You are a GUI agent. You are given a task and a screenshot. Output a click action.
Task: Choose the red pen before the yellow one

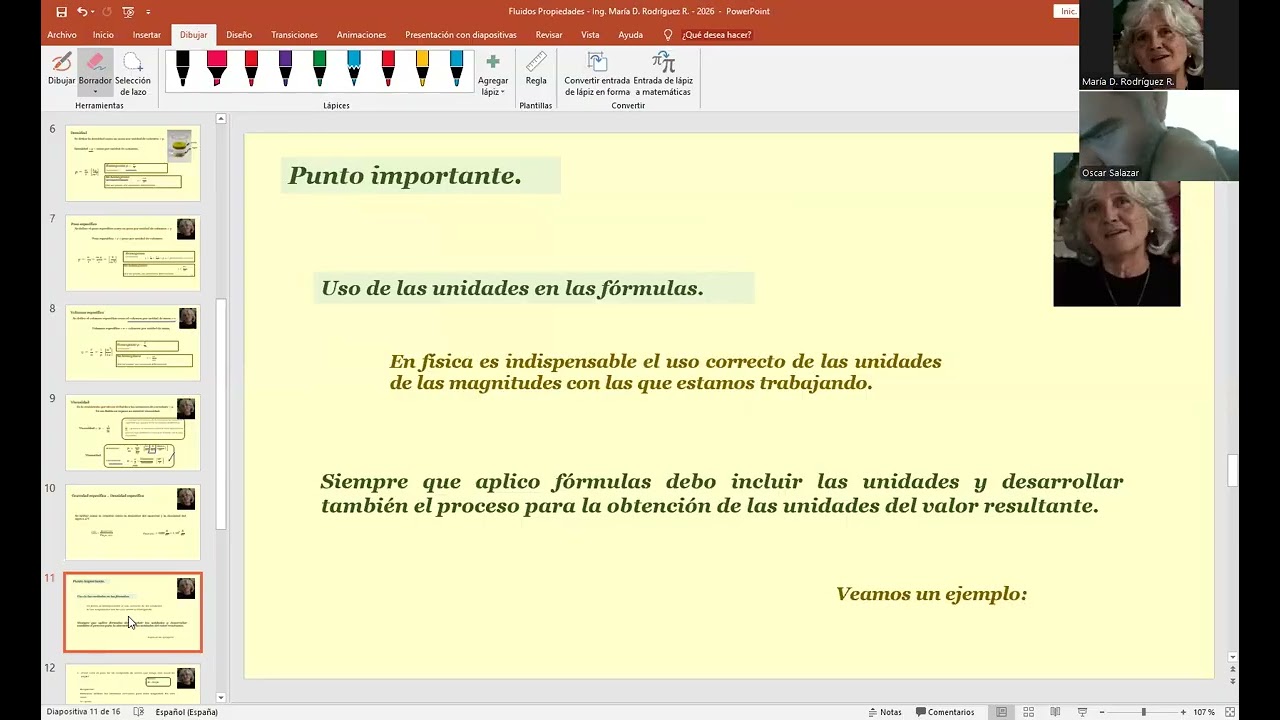pyautogui.click(x=388, y=69)
